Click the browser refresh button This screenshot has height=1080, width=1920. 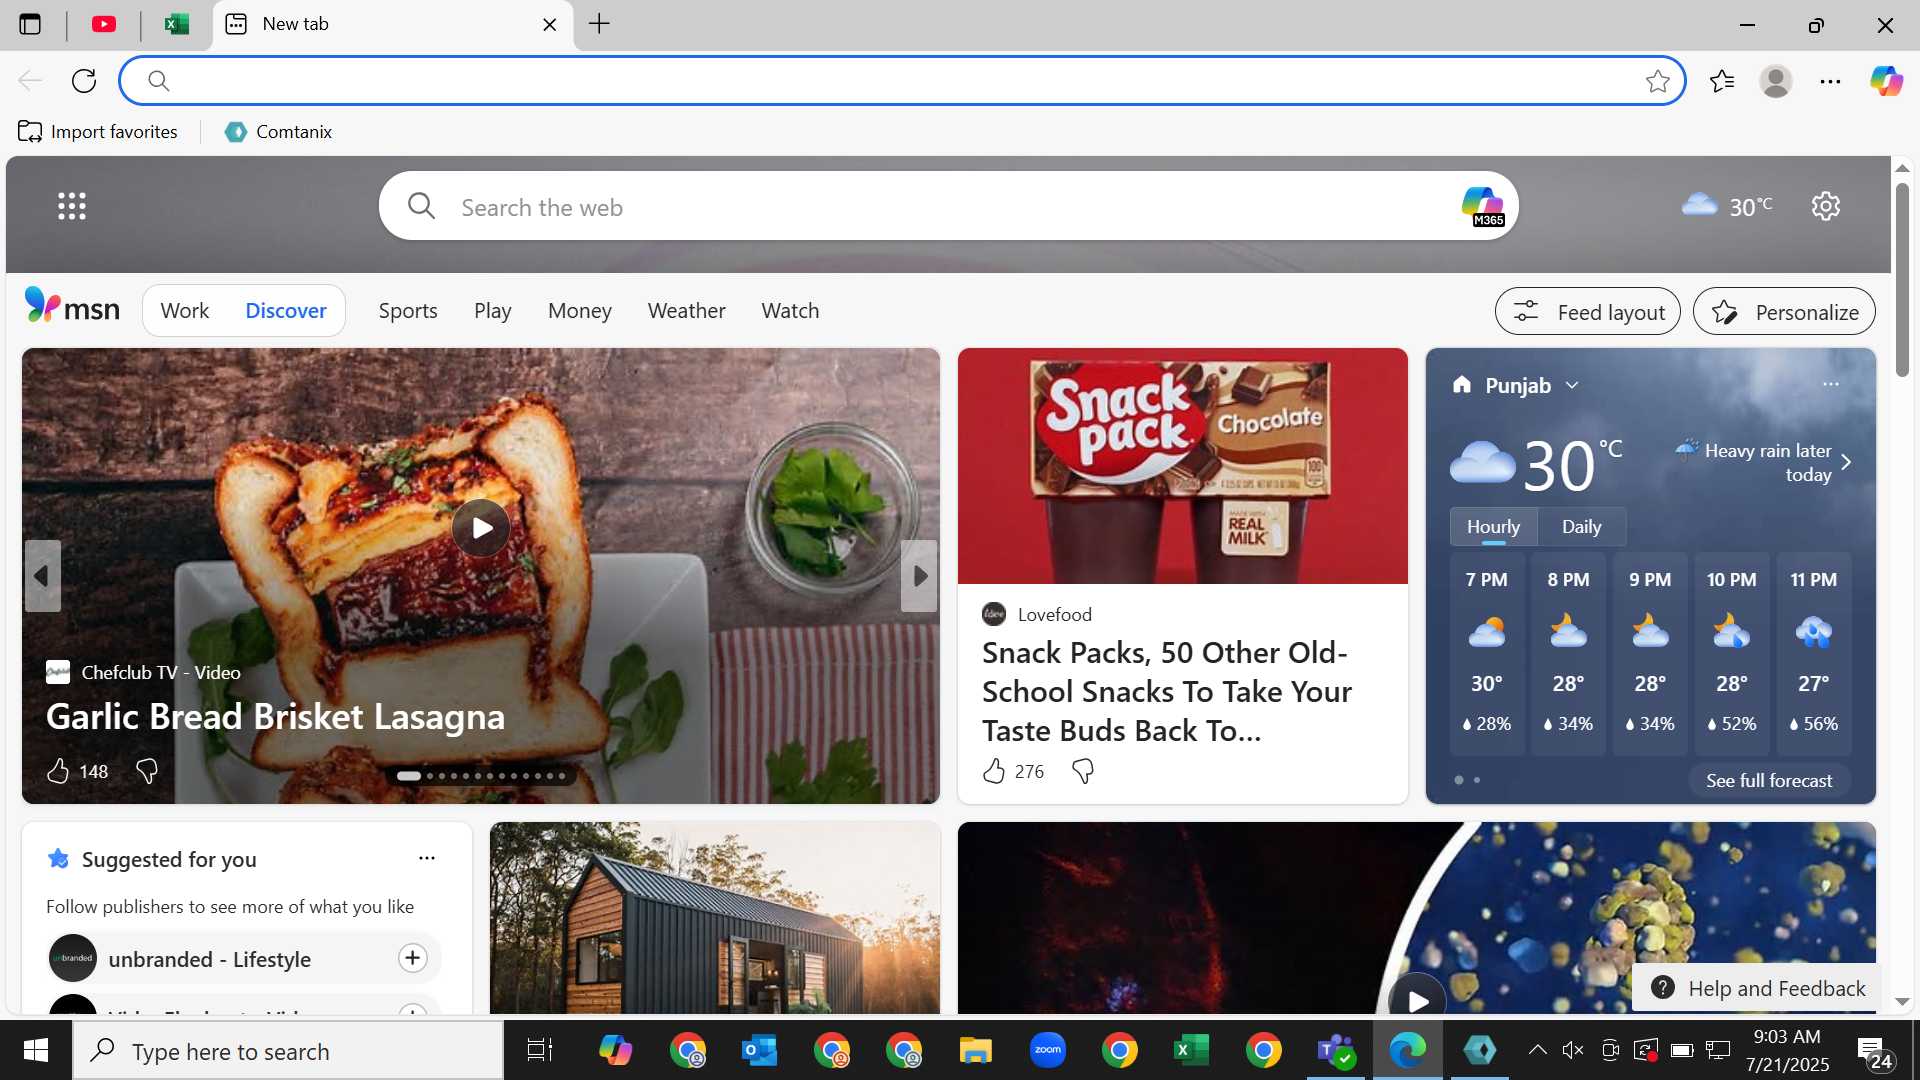pyautogui.click(x=84, y=81)
